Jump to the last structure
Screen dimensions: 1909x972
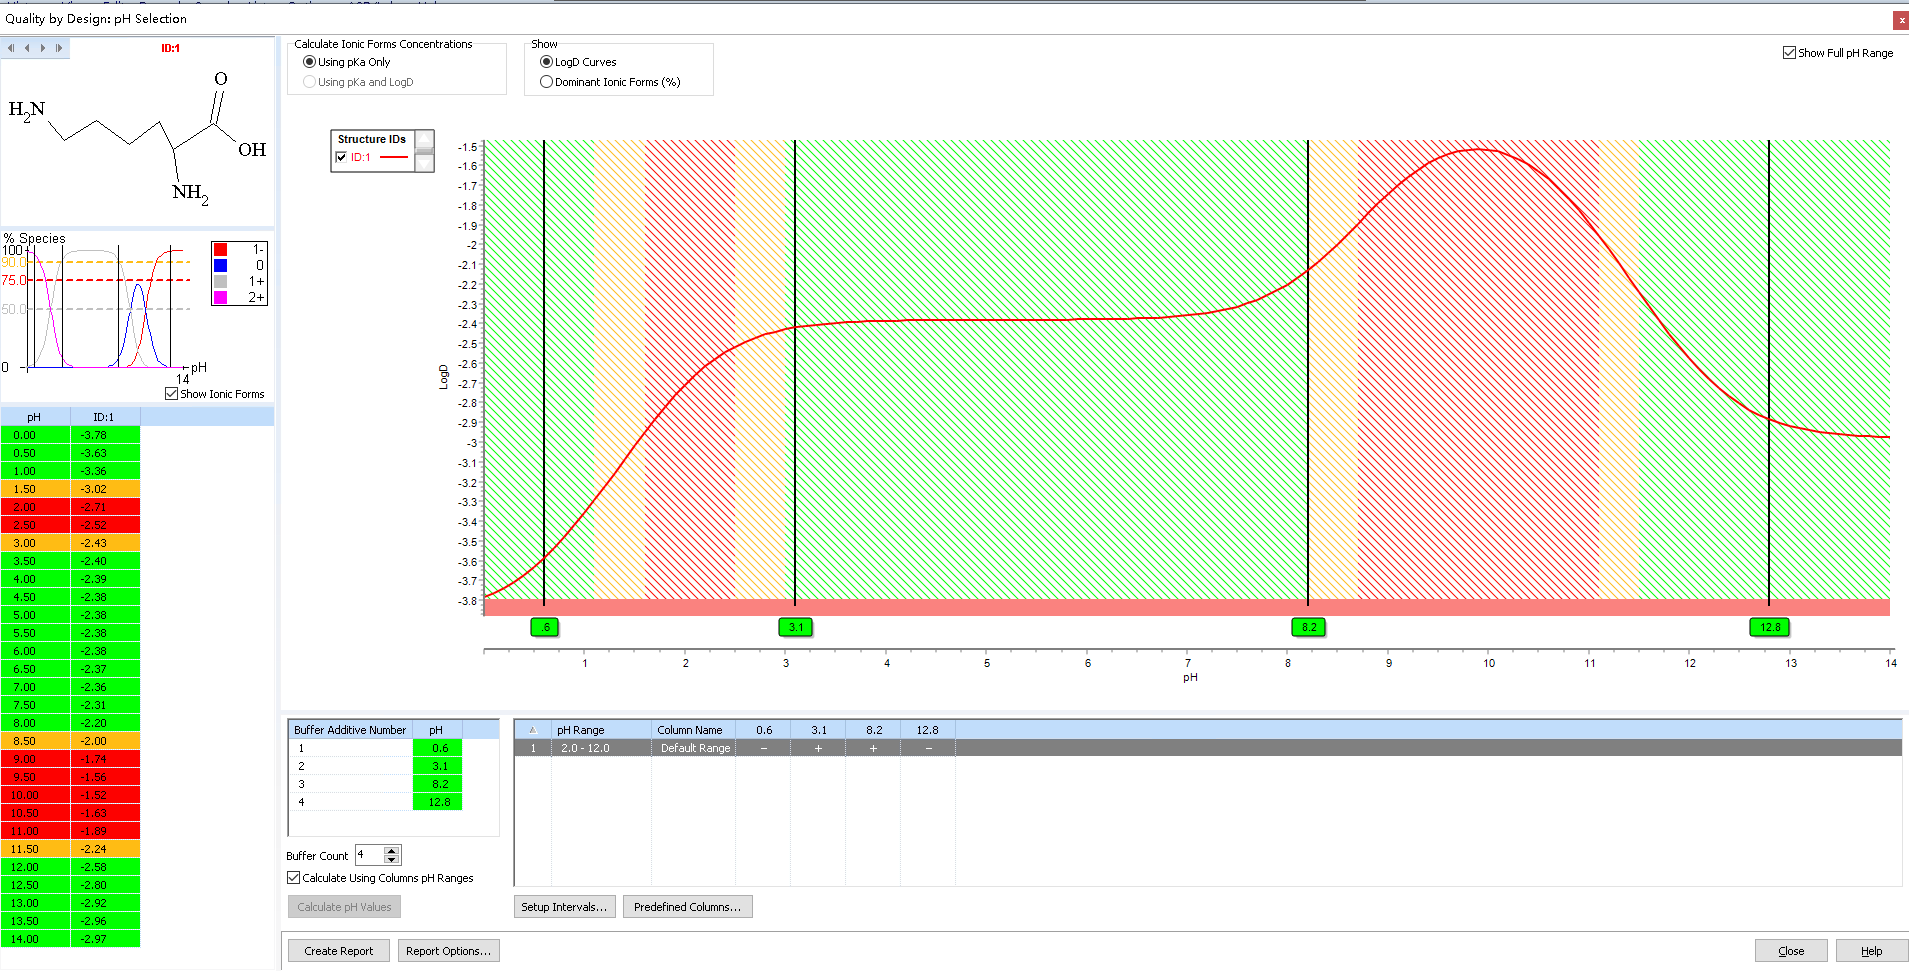point(59,48)
